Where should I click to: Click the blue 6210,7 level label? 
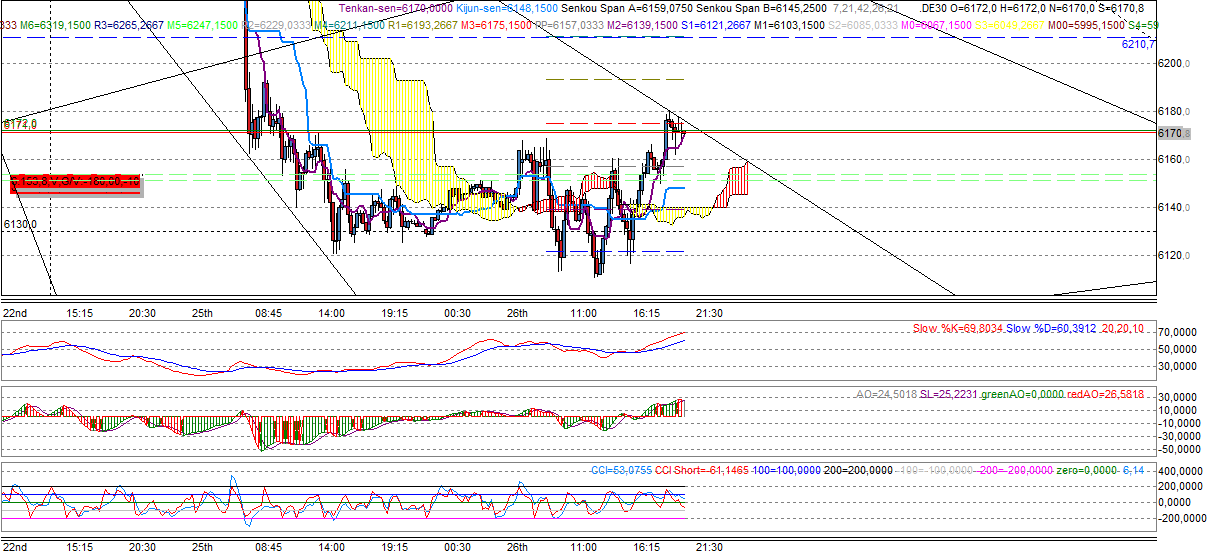click(1138, 44)
